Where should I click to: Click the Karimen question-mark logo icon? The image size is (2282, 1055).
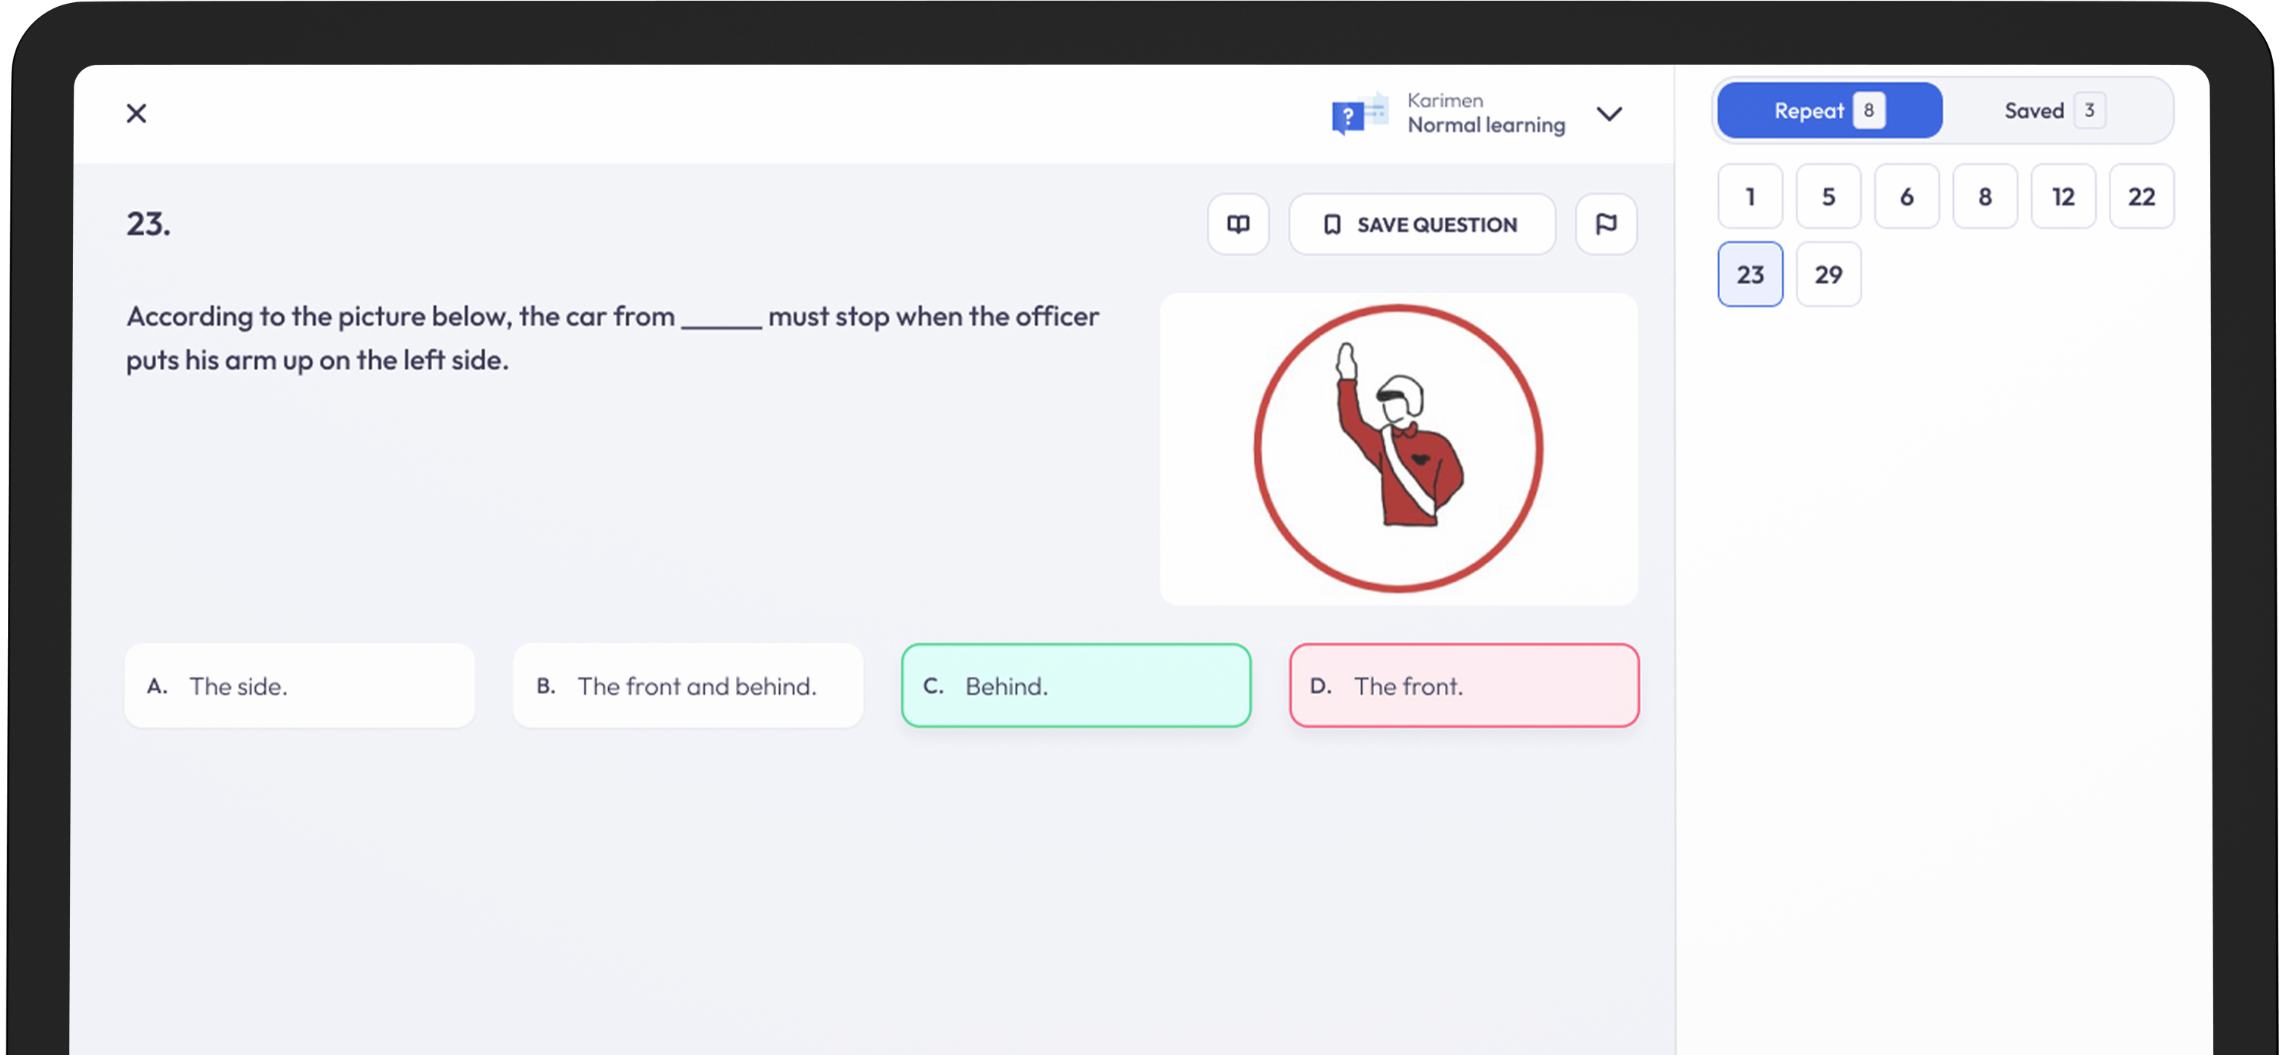tap(1357, 113)
